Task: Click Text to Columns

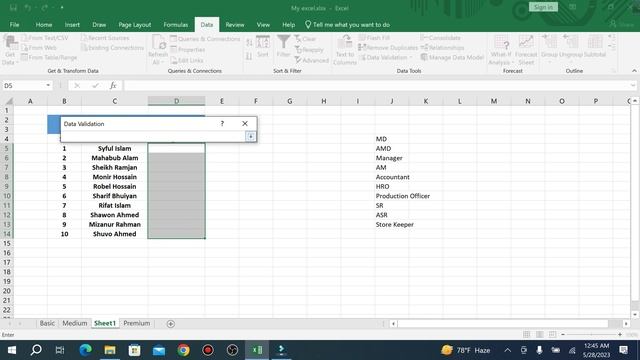Action: [344, 50]
